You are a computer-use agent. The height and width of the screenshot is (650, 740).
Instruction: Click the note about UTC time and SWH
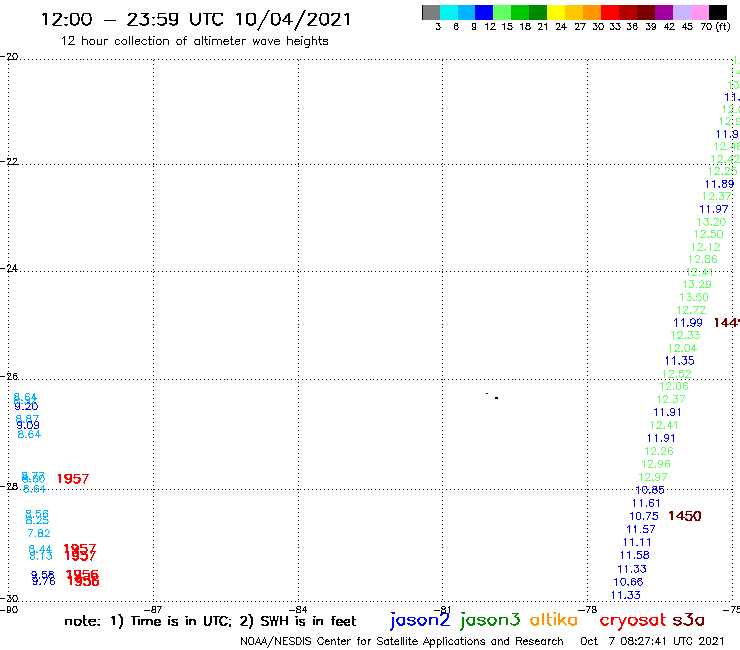[210, 621]
